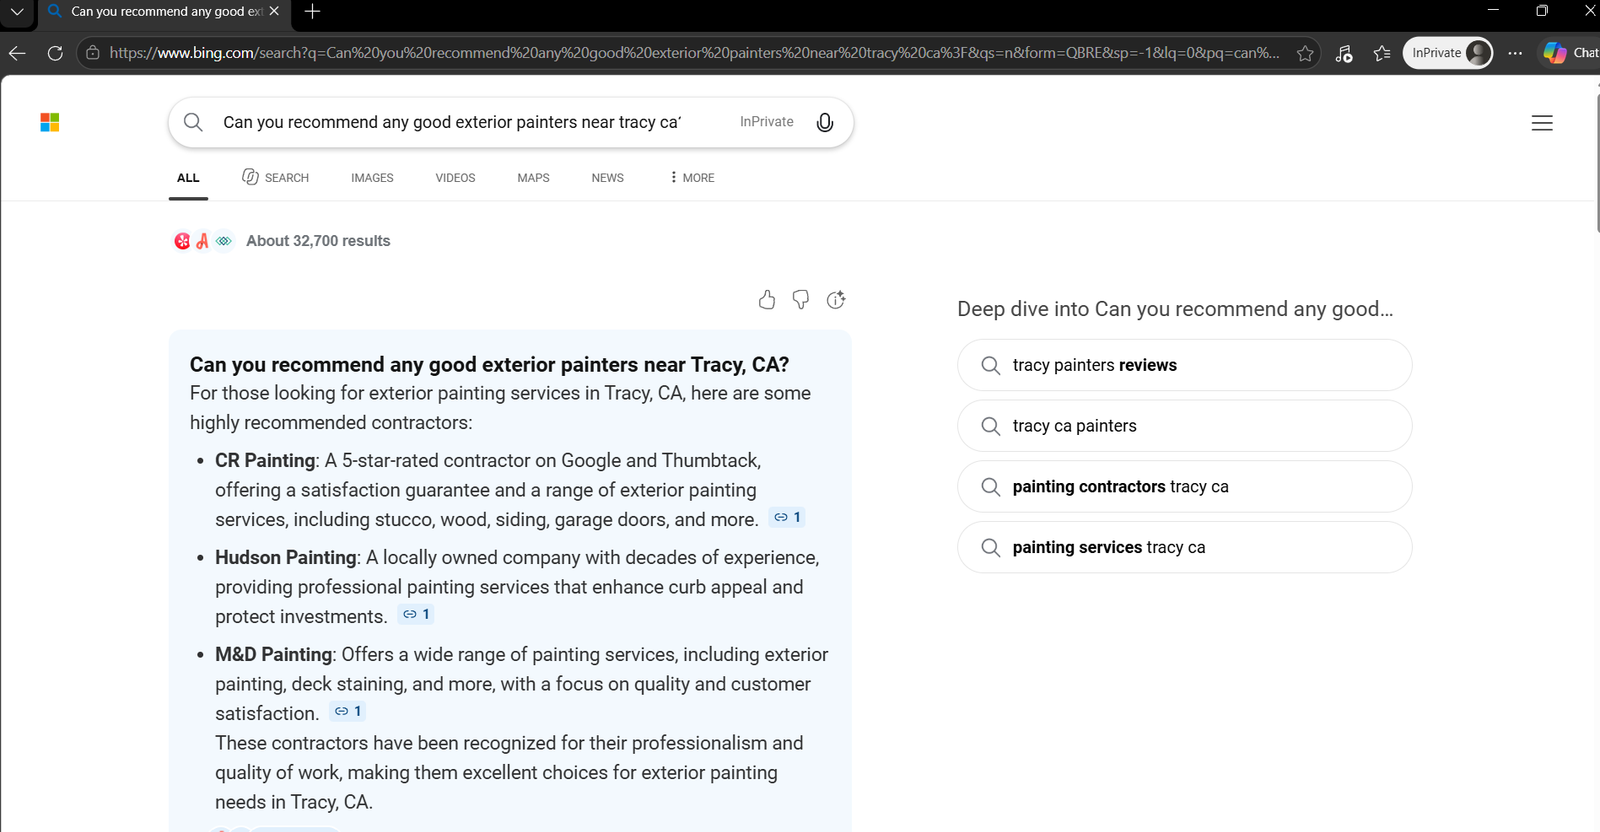Add this page to favorites star

pos(1305,53)
